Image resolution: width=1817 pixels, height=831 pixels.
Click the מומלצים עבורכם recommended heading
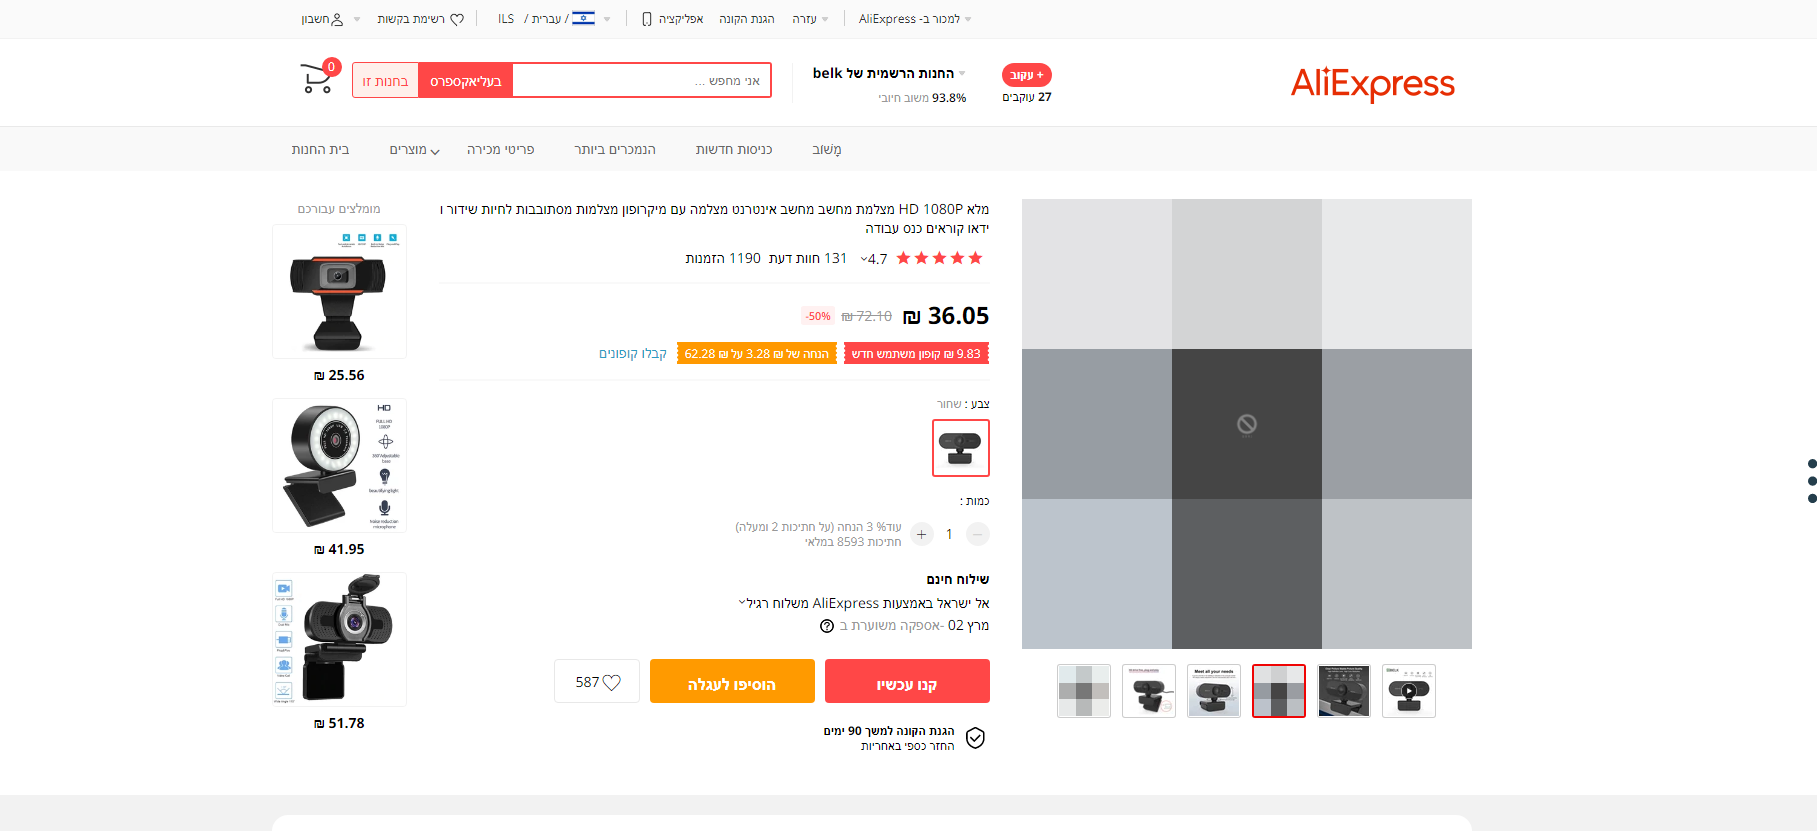click(339, 209)
